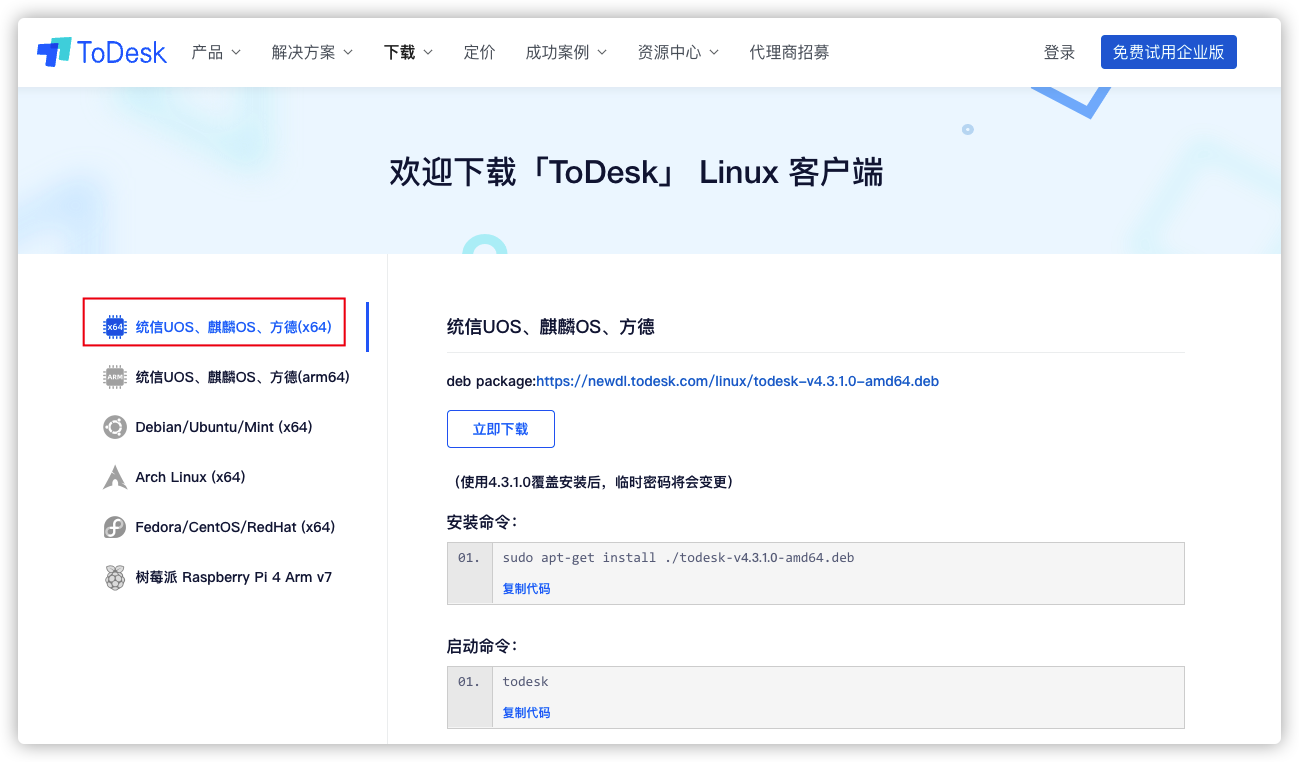Click the sudo apt-get install command text
1299x762 pixels.
pos(678,558)
